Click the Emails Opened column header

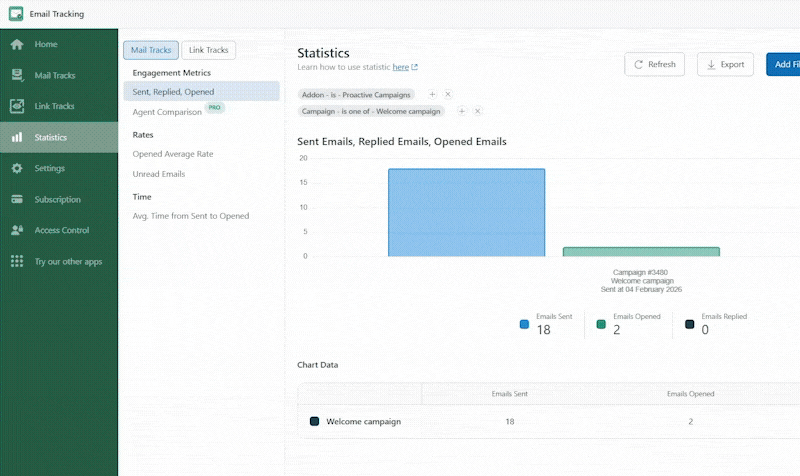pyautogui.click(x=690, y=394)
